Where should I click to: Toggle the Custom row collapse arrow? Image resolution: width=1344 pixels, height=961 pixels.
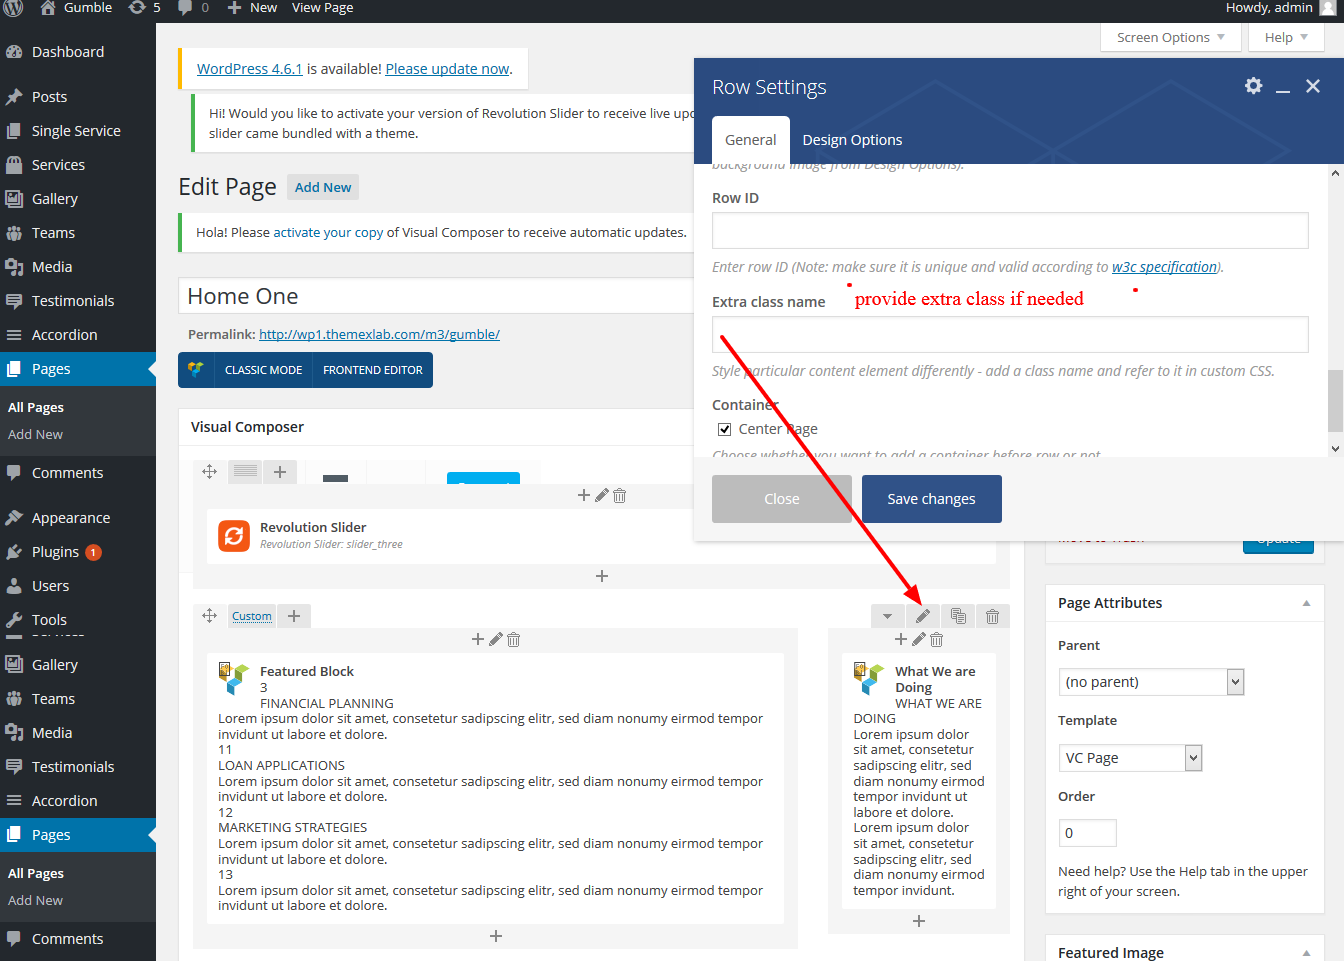(x=887, y=616)
